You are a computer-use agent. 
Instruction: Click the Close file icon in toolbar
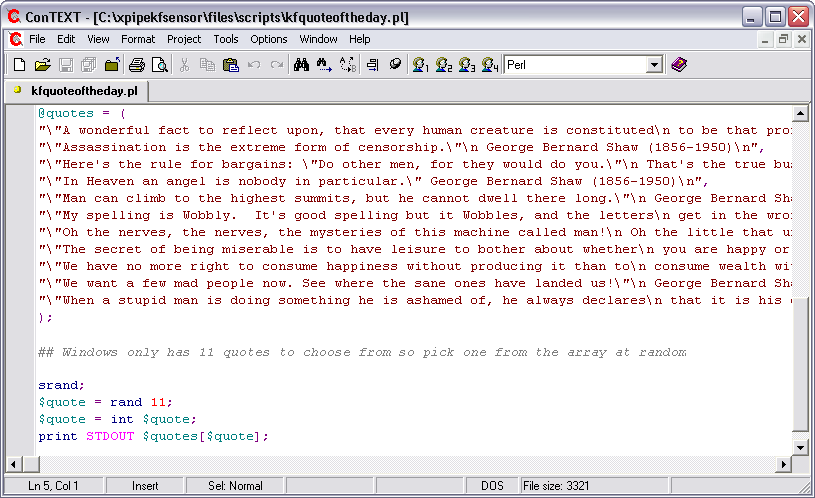click(x=111, y=65)
